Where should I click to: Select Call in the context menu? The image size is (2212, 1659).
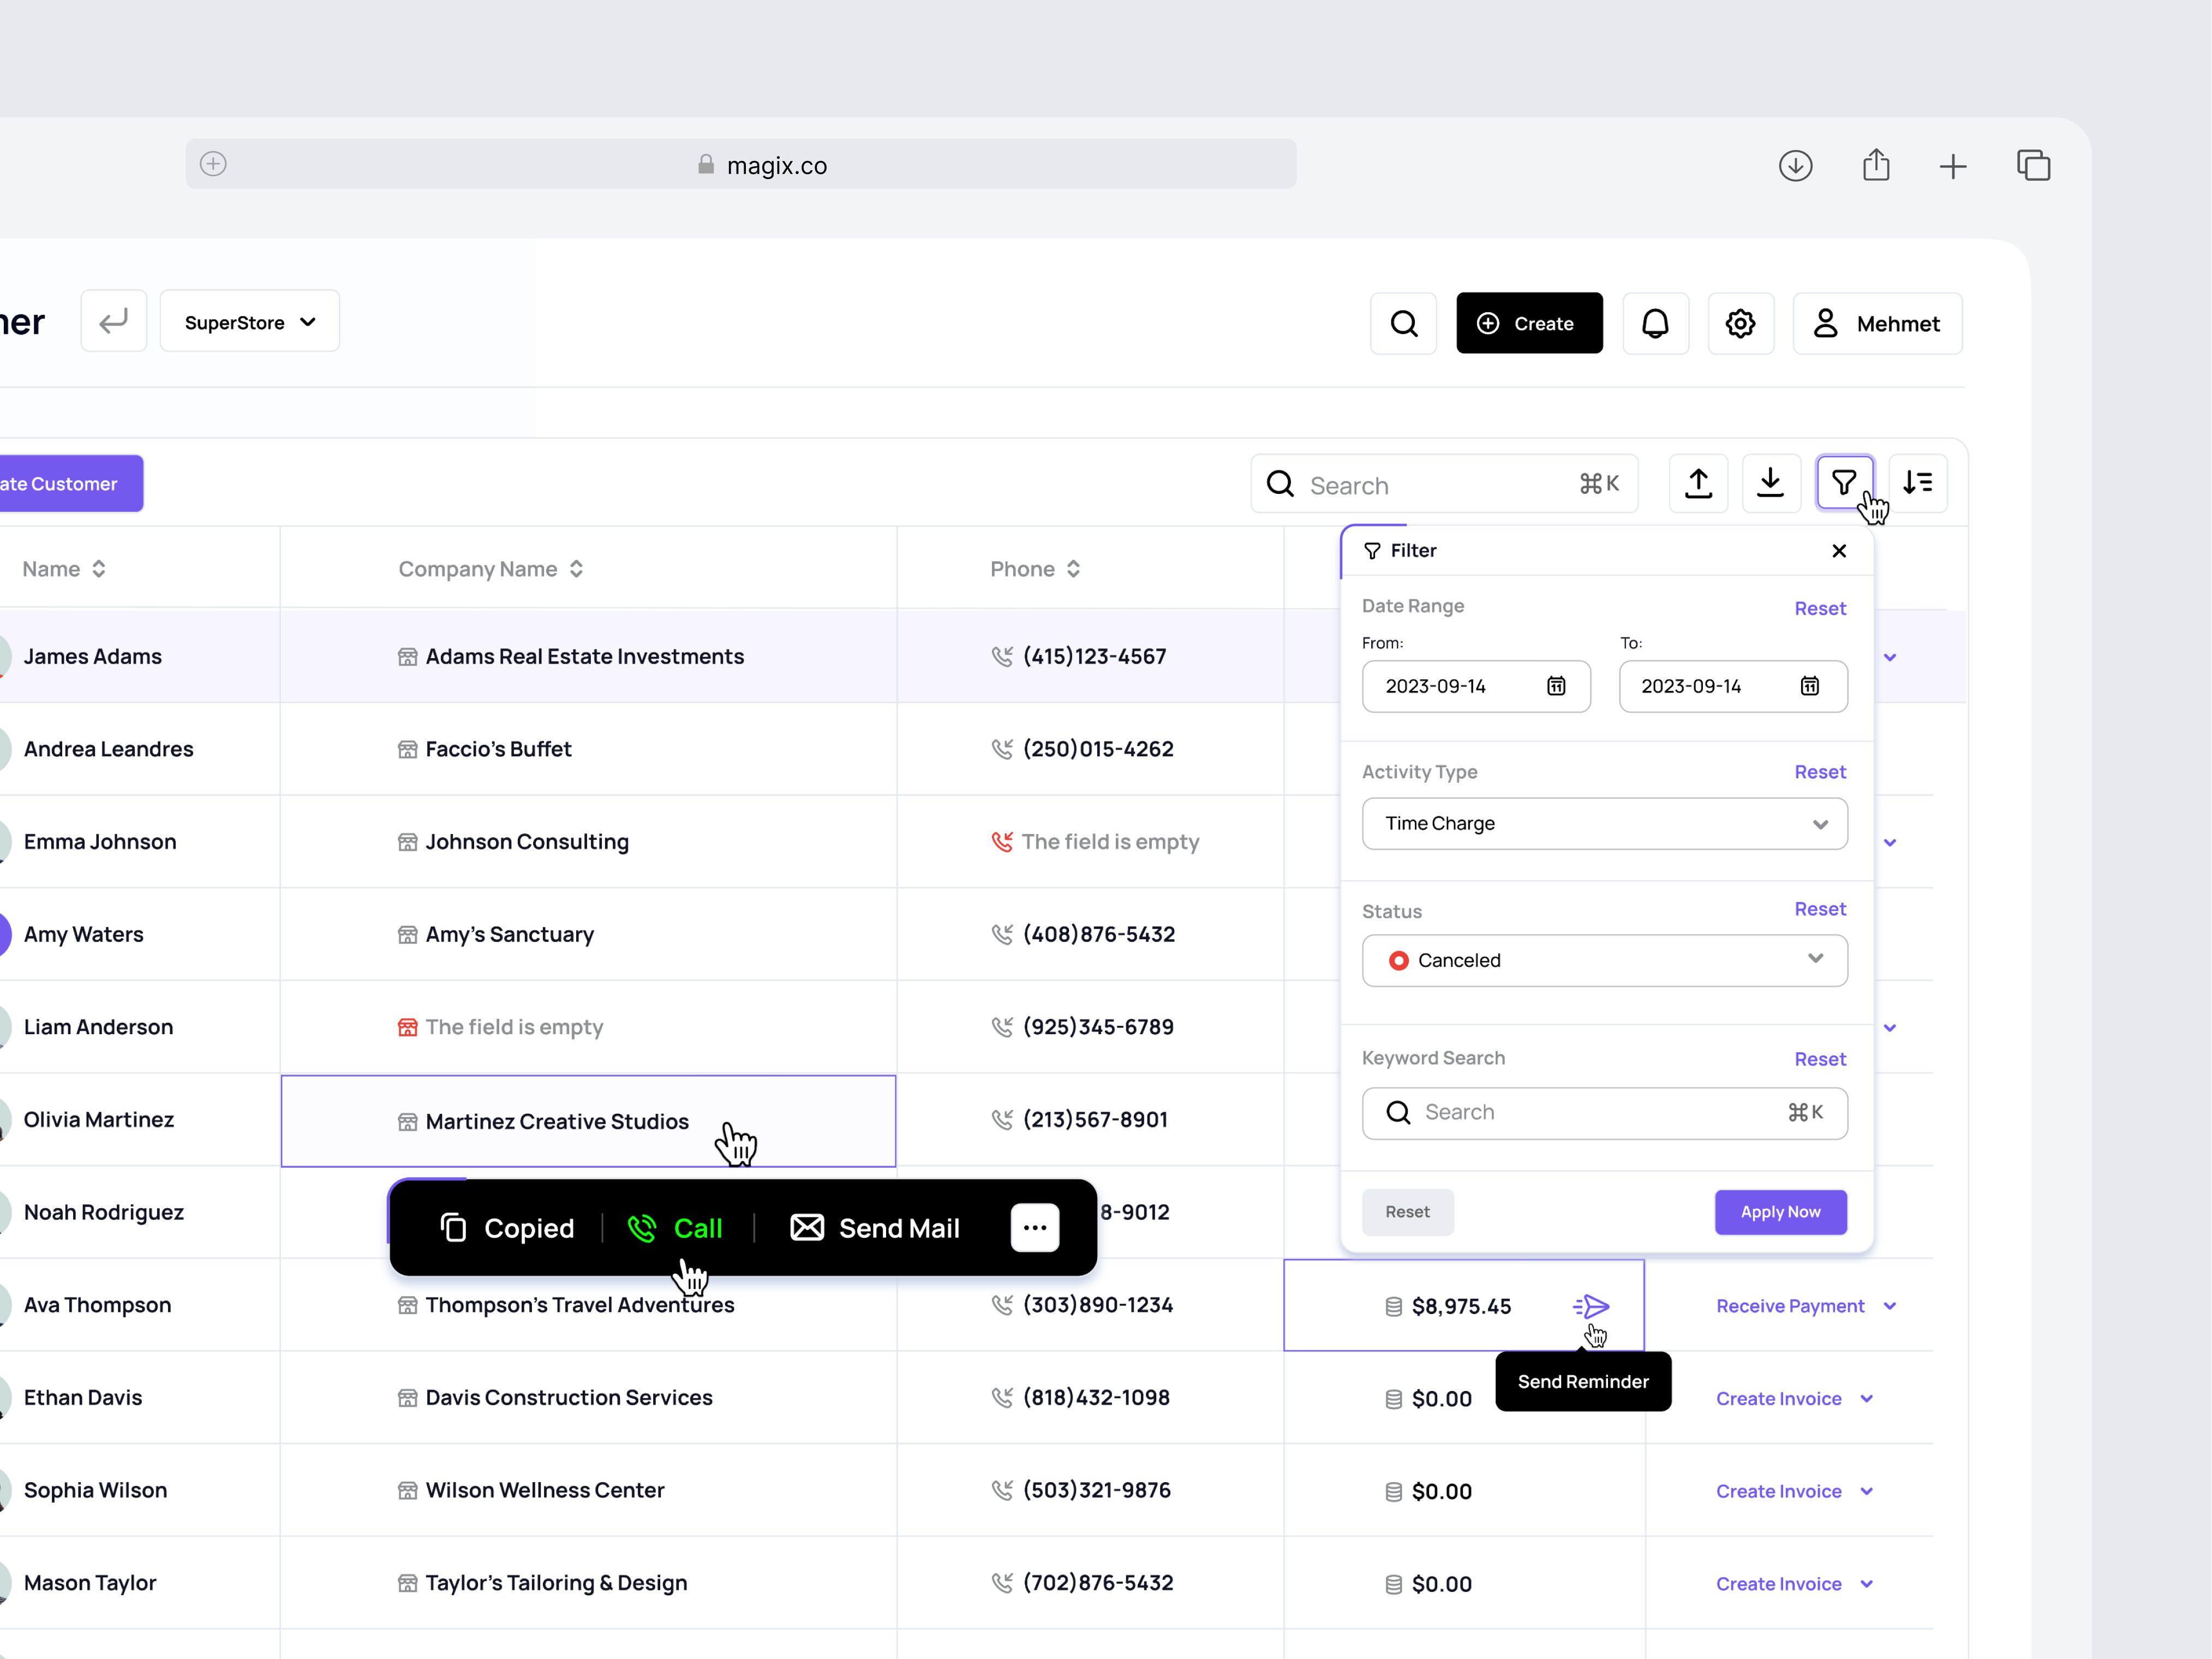click(x=677, y=1228)
